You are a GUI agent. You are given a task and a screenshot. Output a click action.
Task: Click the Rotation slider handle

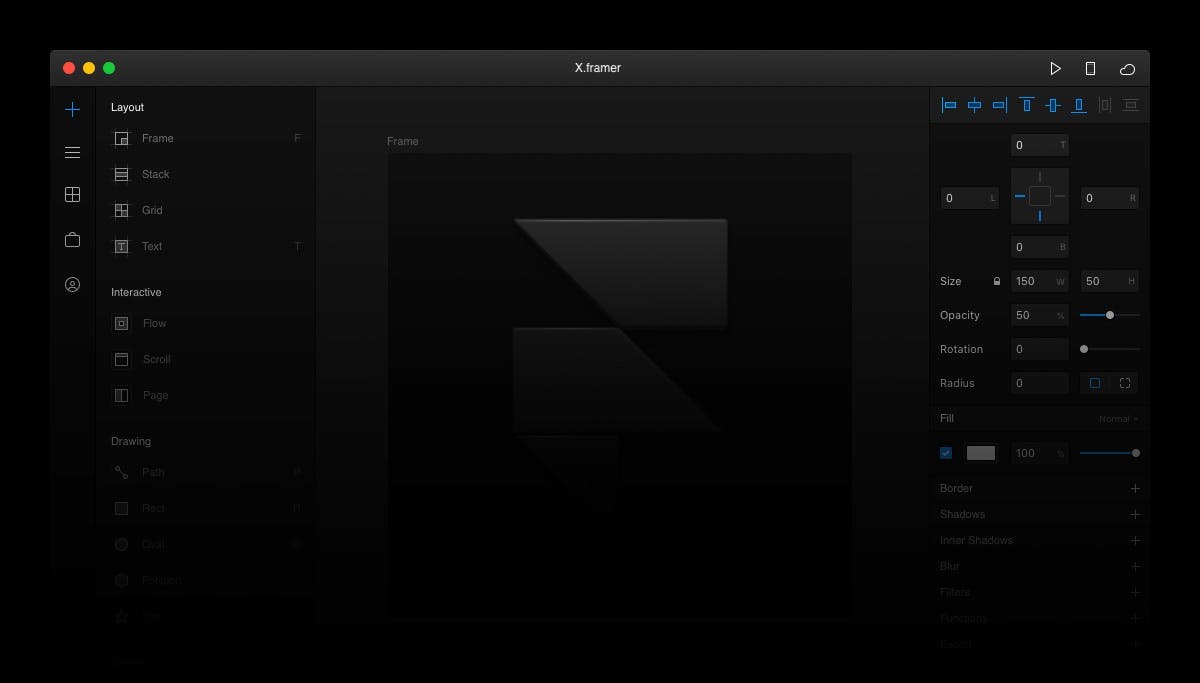1084,349
